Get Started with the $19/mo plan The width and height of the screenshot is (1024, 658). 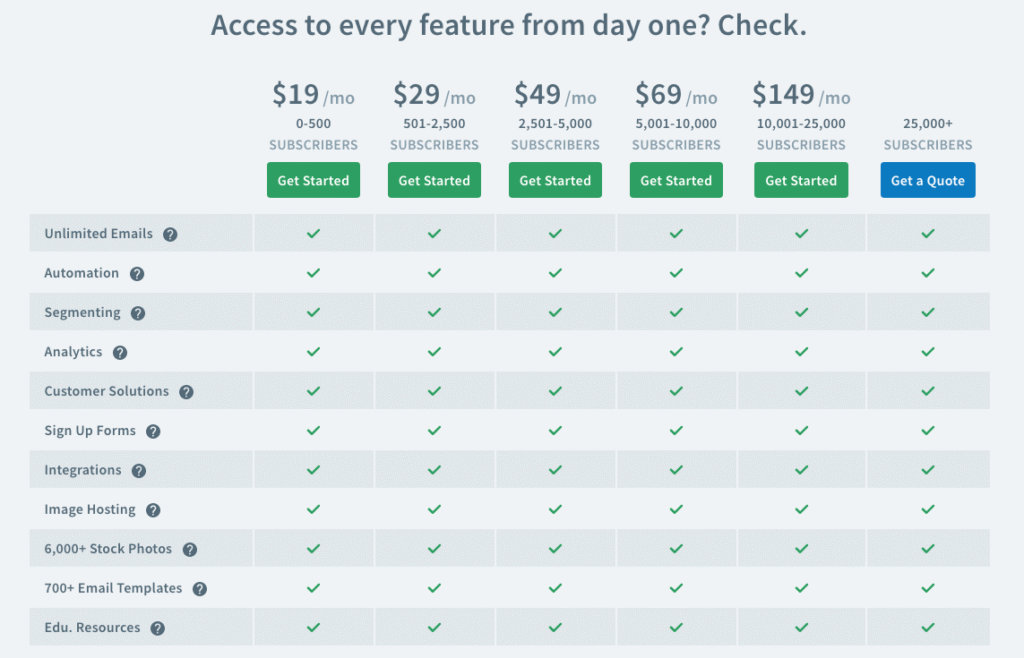click(x=313, y=181)
